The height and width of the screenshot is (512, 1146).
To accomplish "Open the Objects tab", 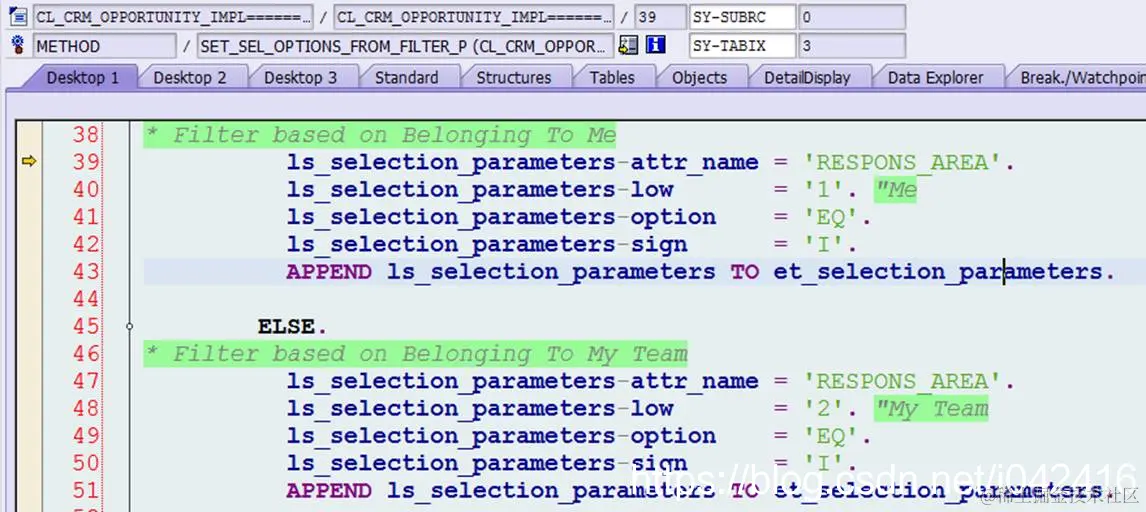I will (699, 77).
